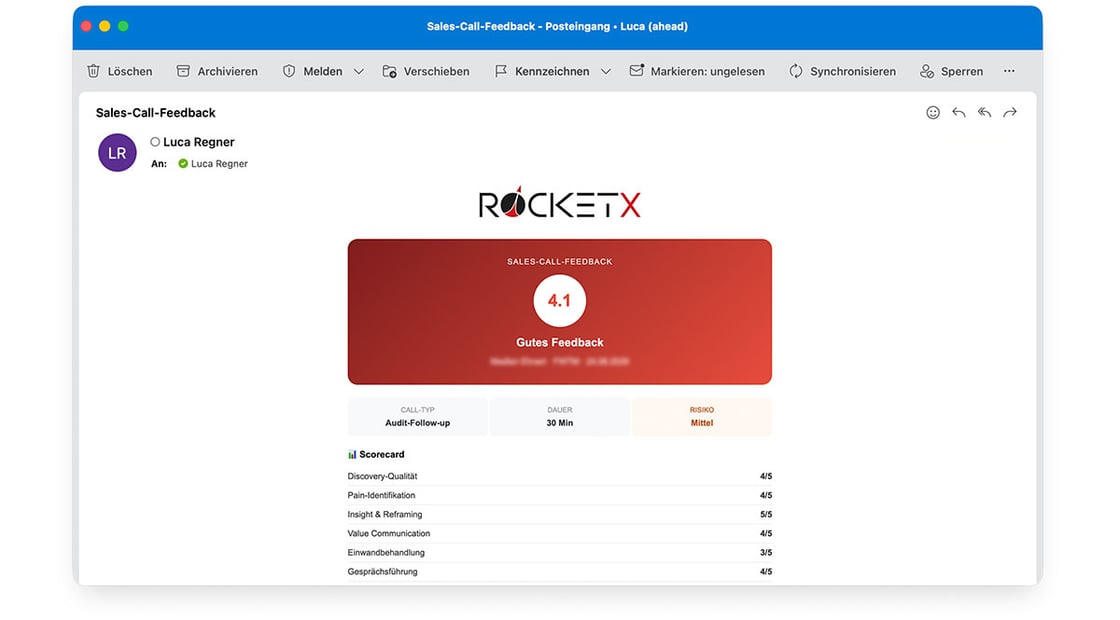
Task: Click the Risiko Mittel card
Action: [701, 416]
